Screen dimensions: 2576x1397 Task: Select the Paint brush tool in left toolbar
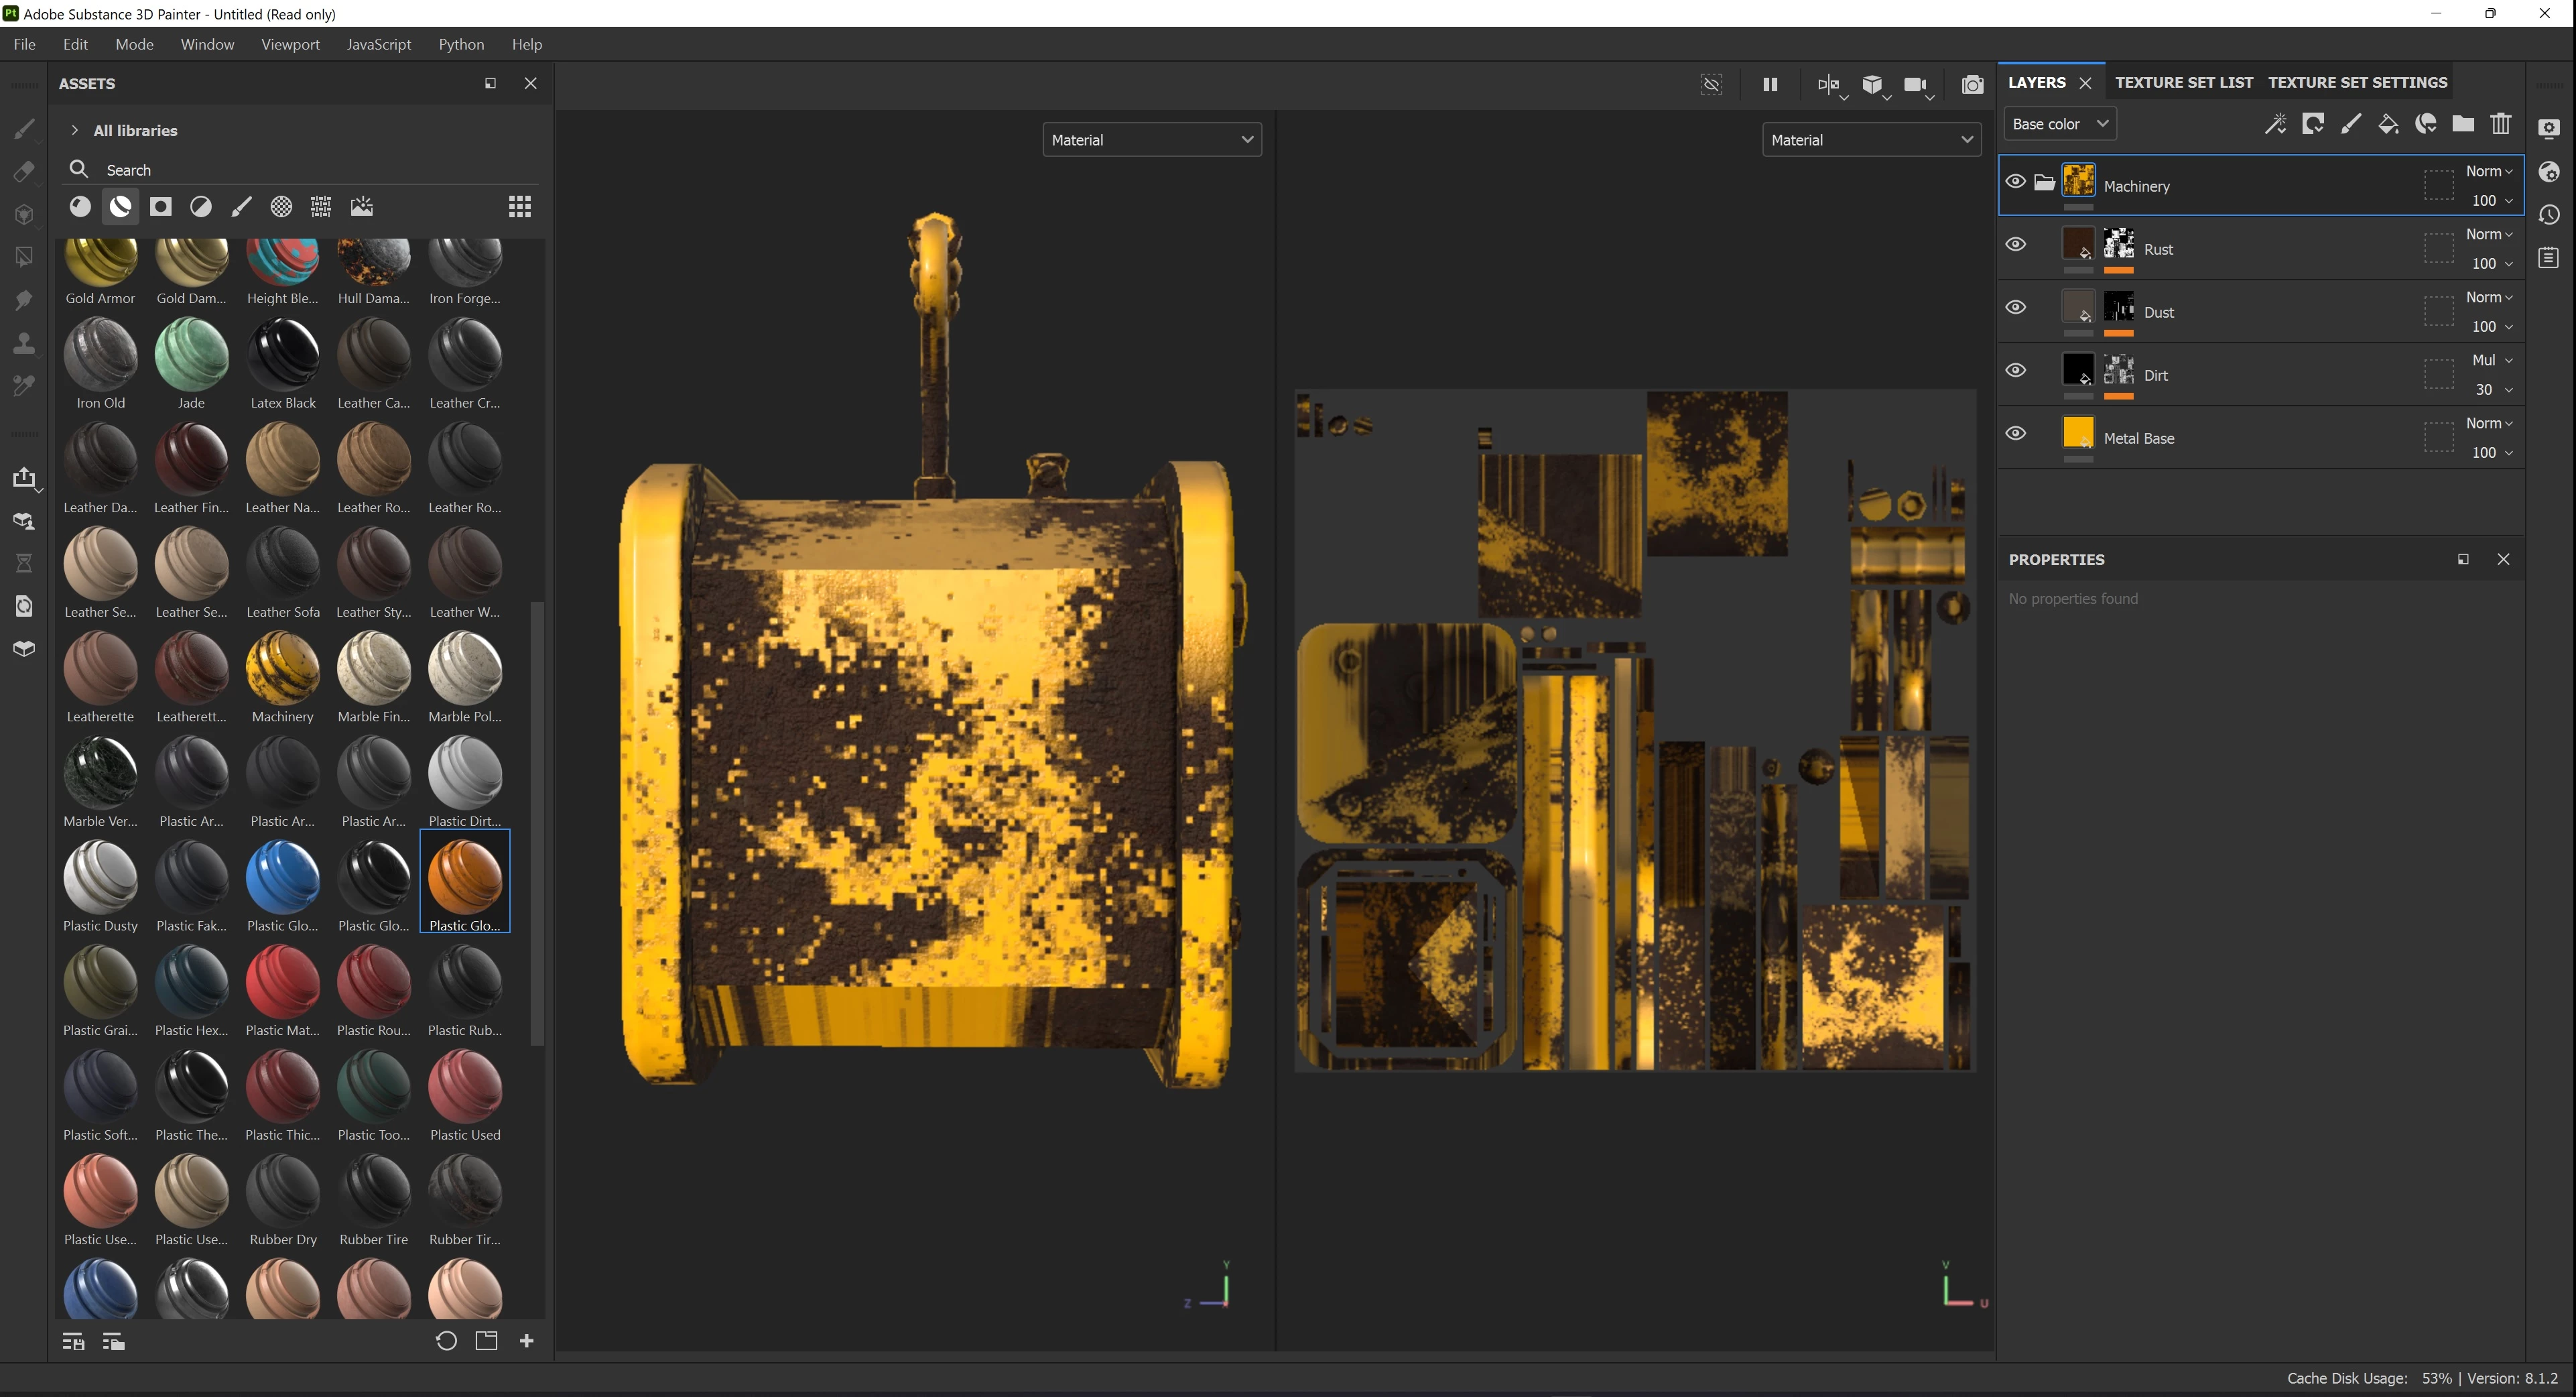[24, 128]
